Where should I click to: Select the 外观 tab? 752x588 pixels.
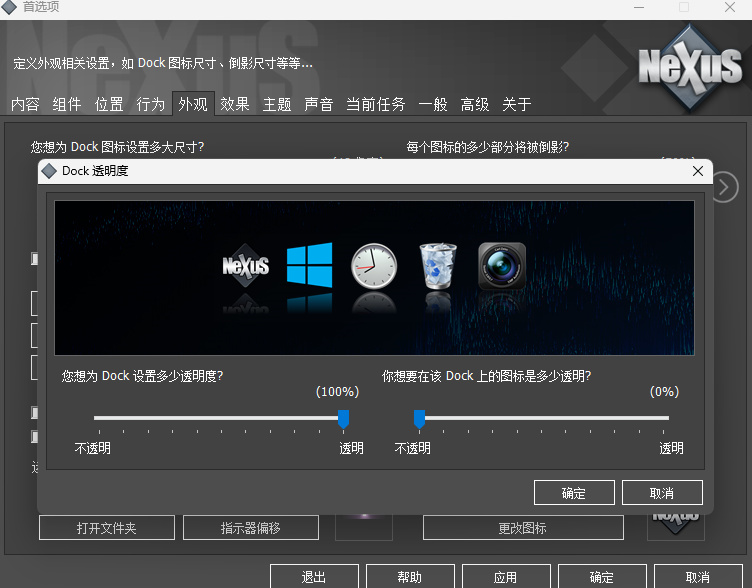pyautogui.click(x=193, y=104)
